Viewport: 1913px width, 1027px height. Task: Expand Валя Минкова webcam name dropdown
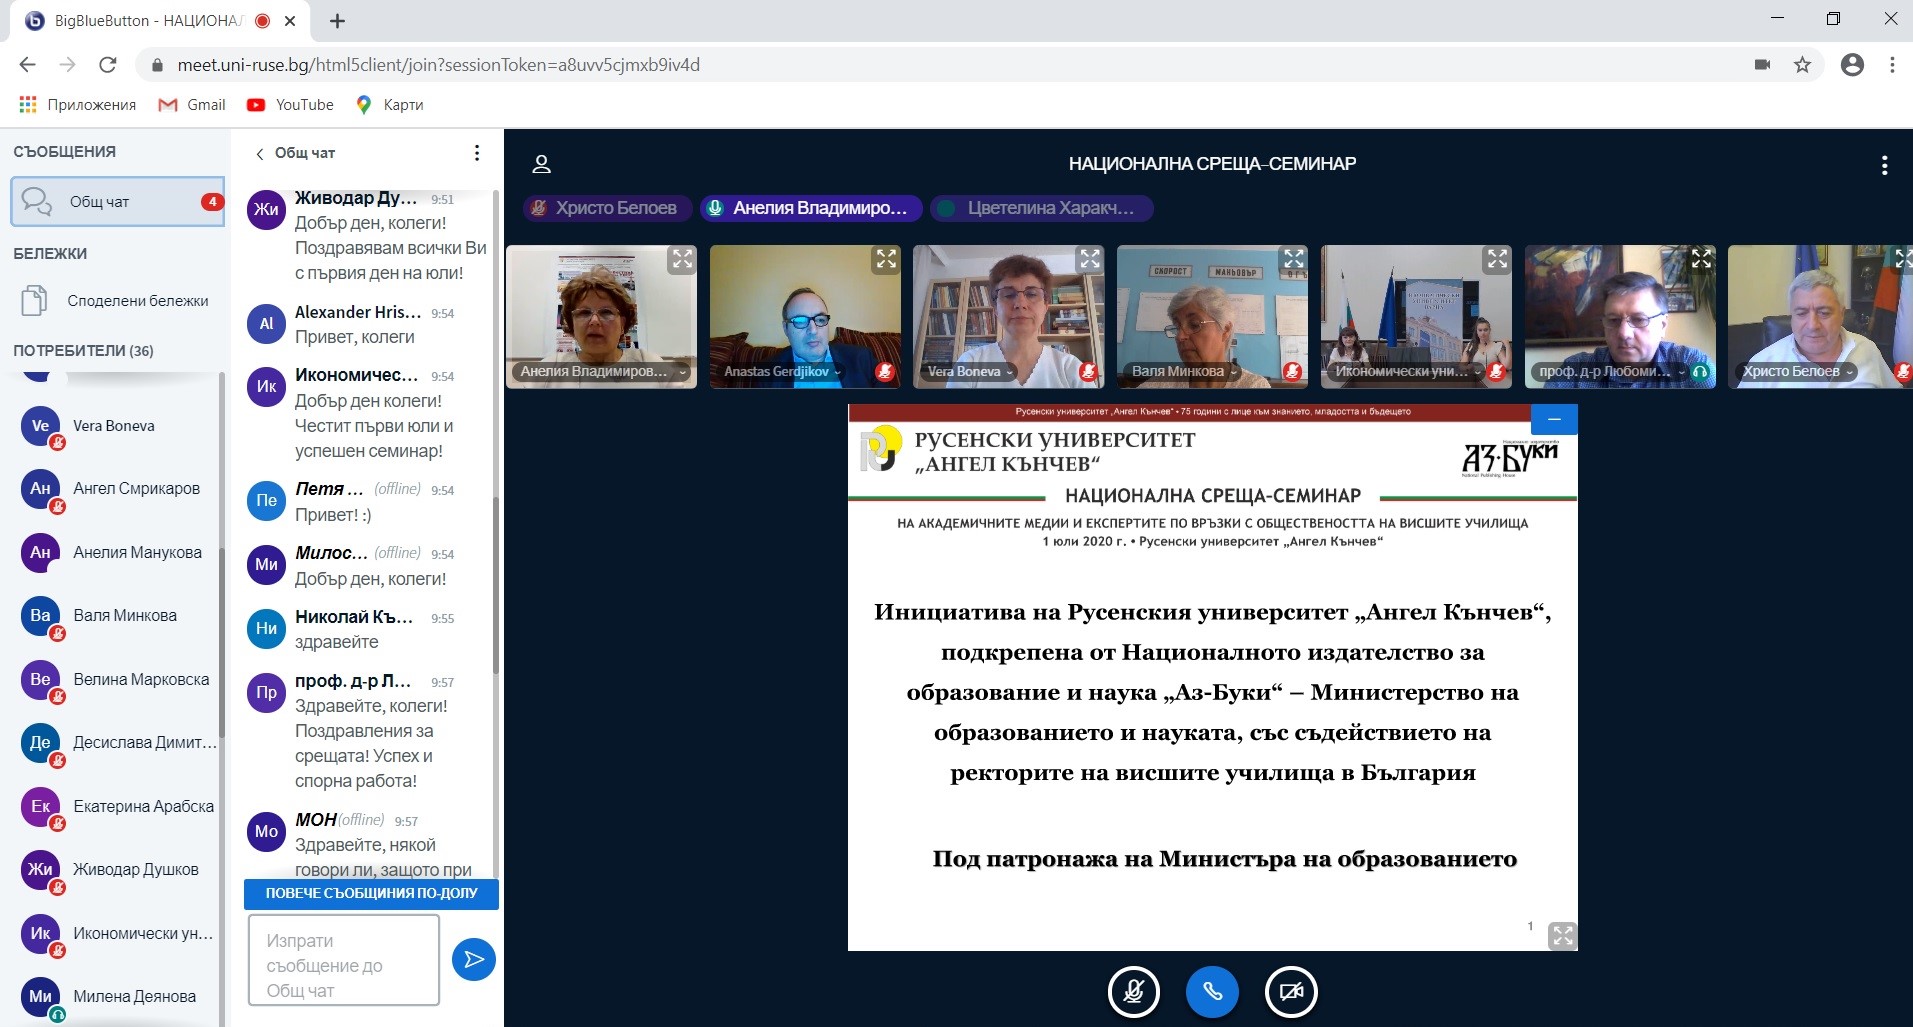click(1183, 371)
